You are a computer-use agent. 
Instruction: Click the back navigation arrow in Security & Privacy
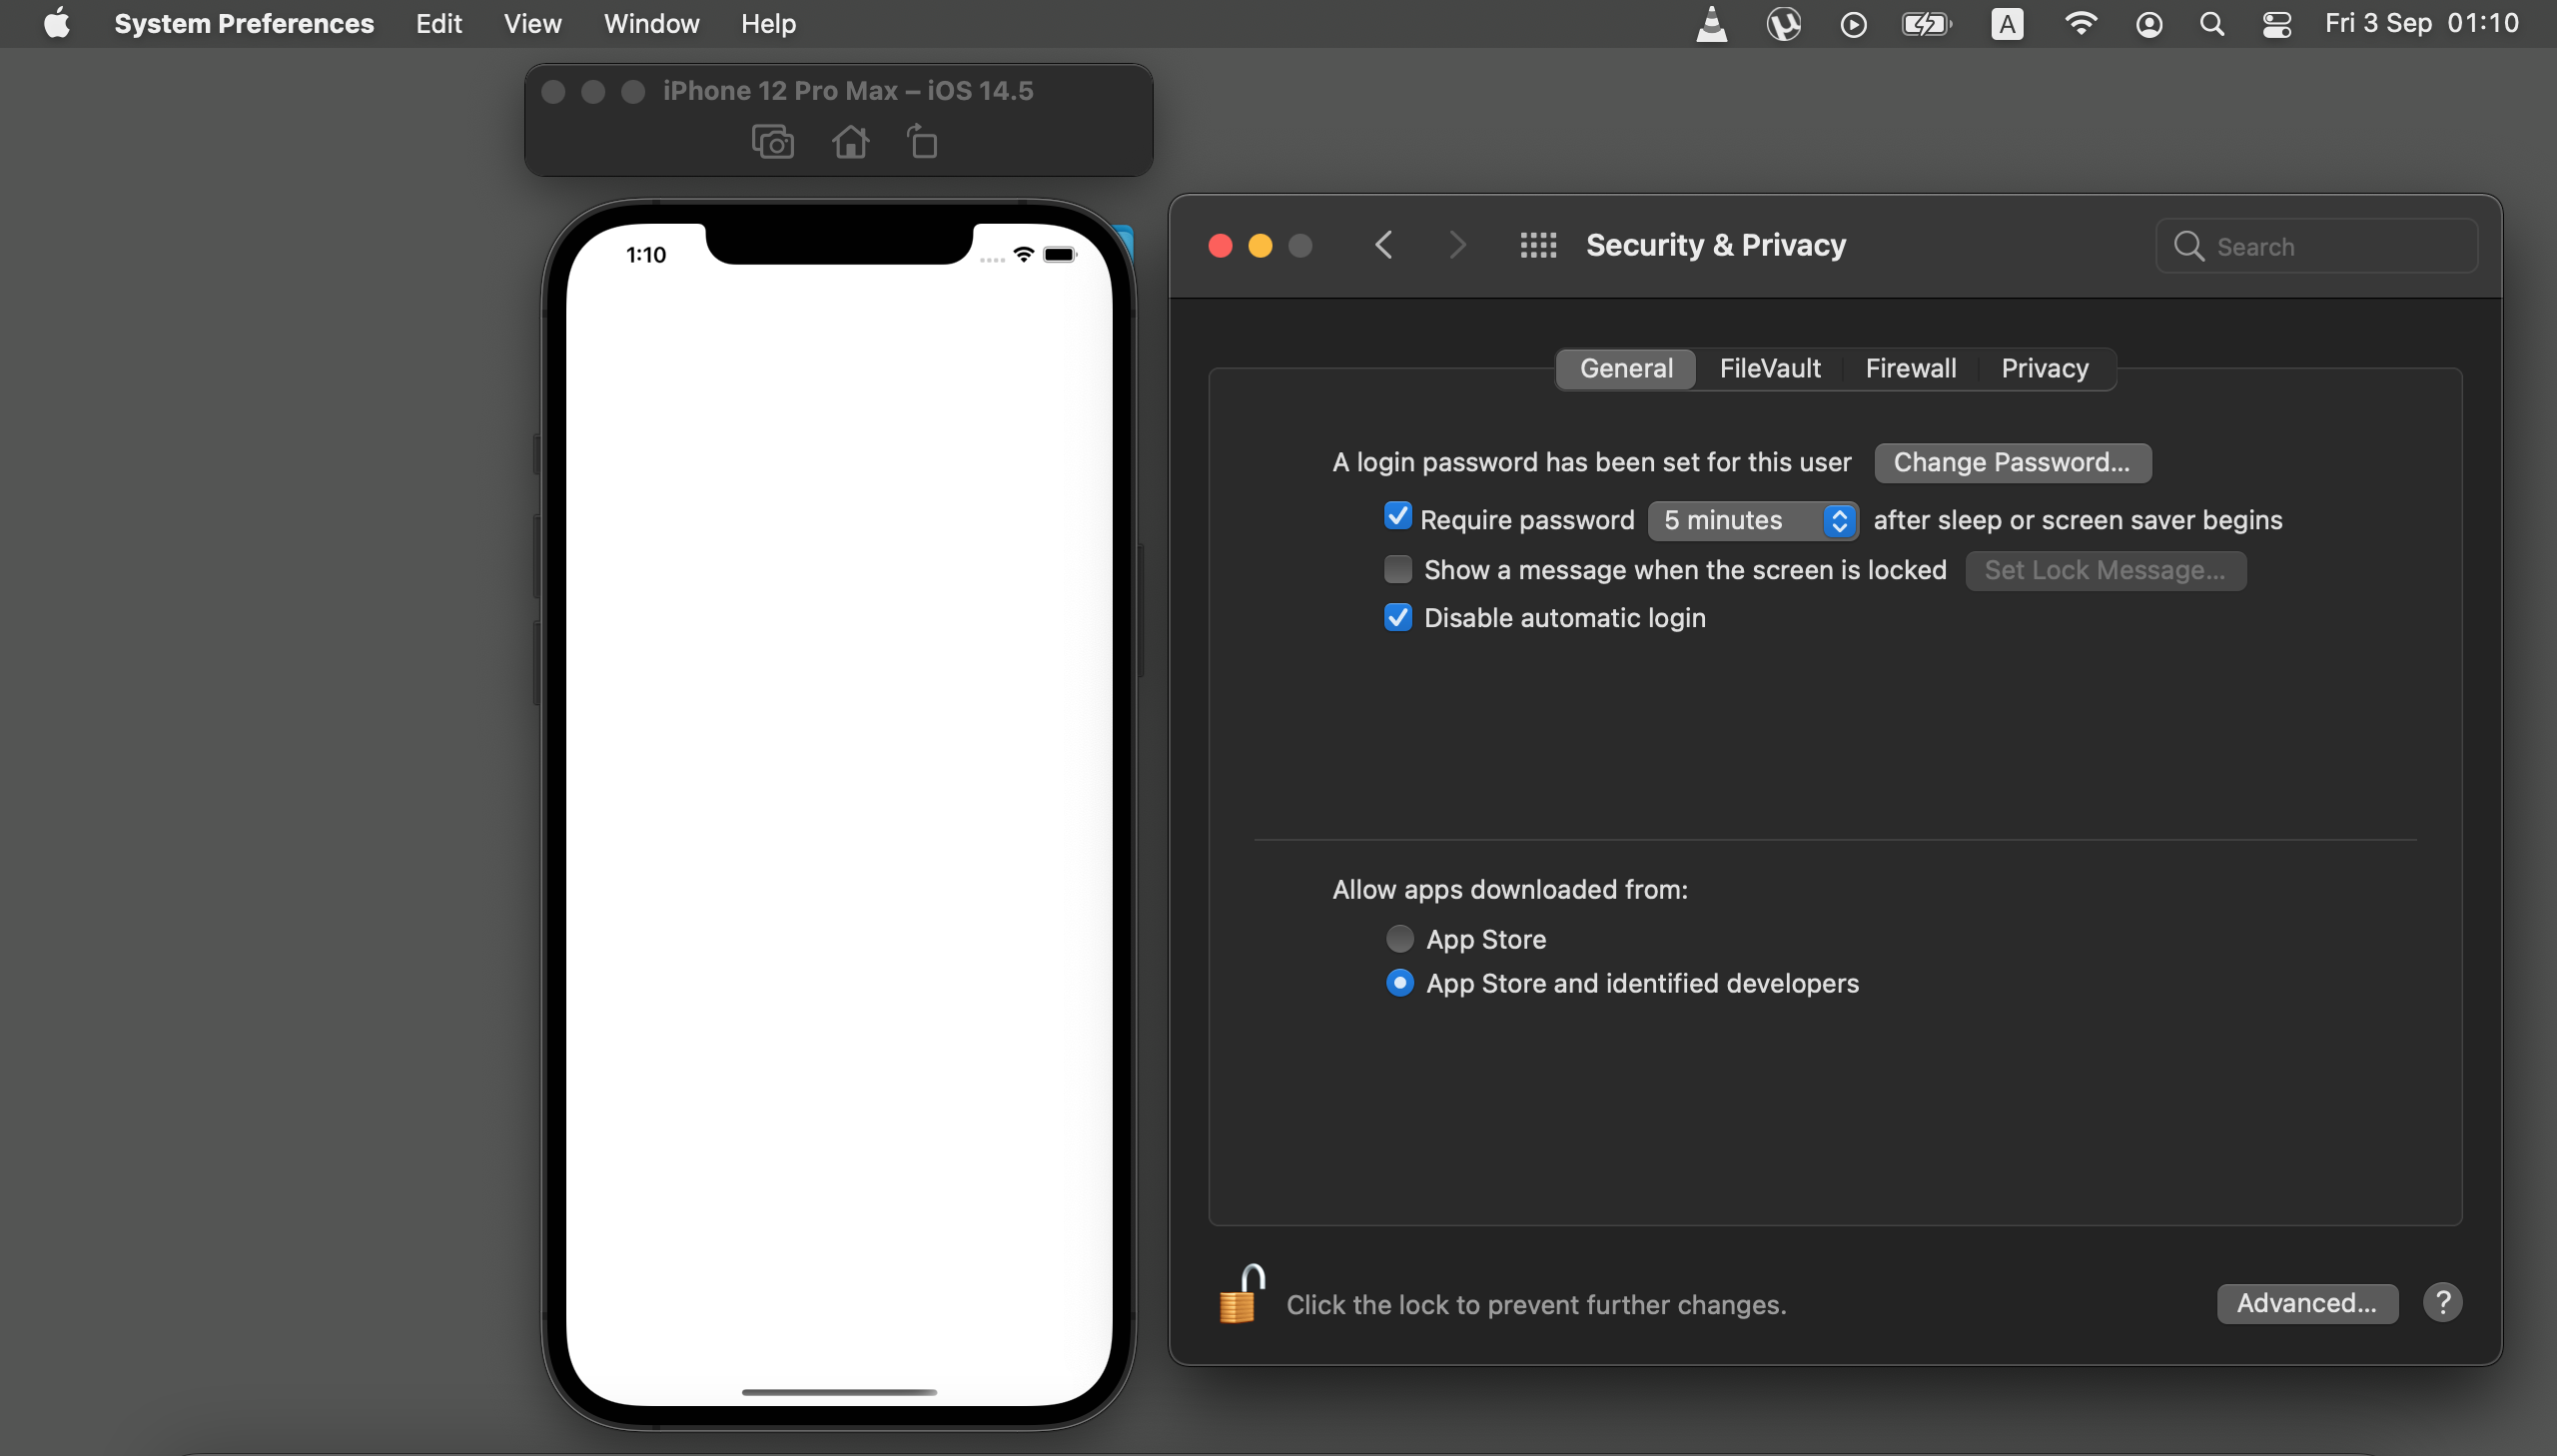pyautogui.click(x=1384, y=245)
